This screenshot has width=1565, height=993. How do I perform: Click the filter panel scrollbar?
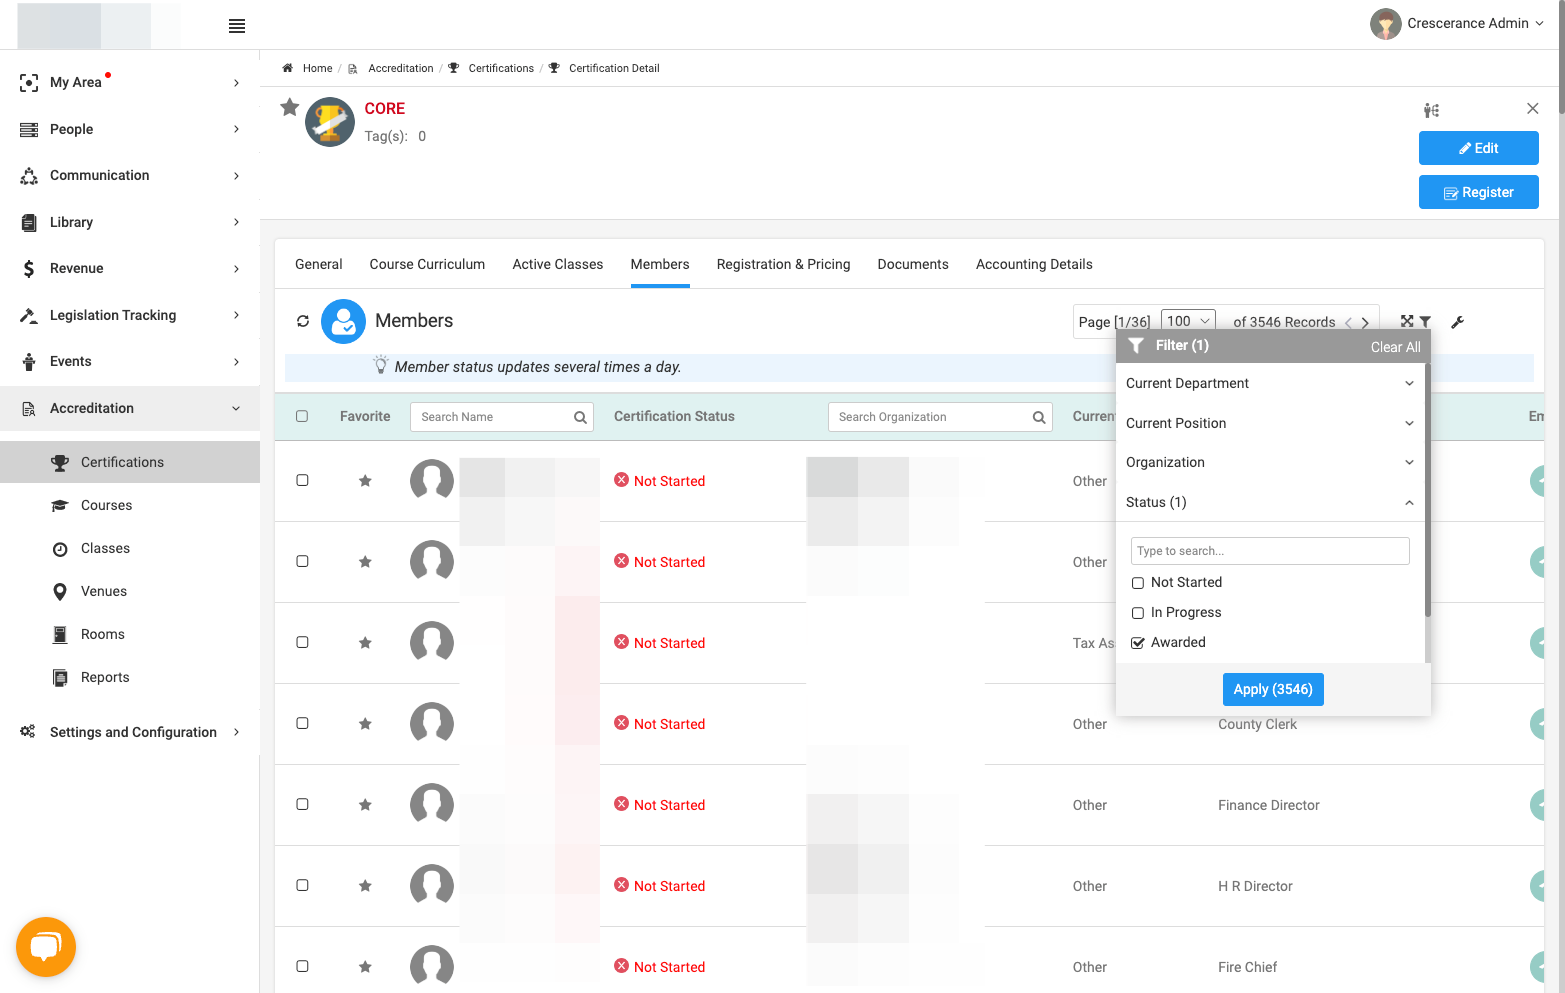[x=1428, y=490]
